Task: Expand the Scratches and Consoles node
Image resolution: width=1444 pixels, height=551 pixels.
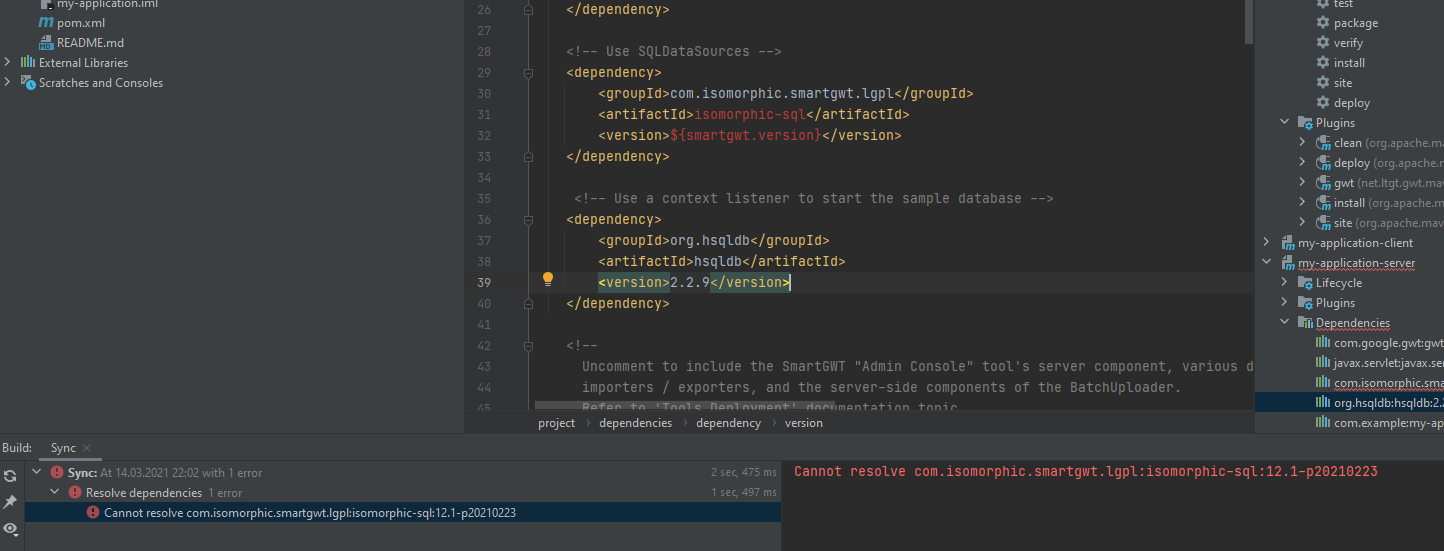Action: tap(8, 83)
